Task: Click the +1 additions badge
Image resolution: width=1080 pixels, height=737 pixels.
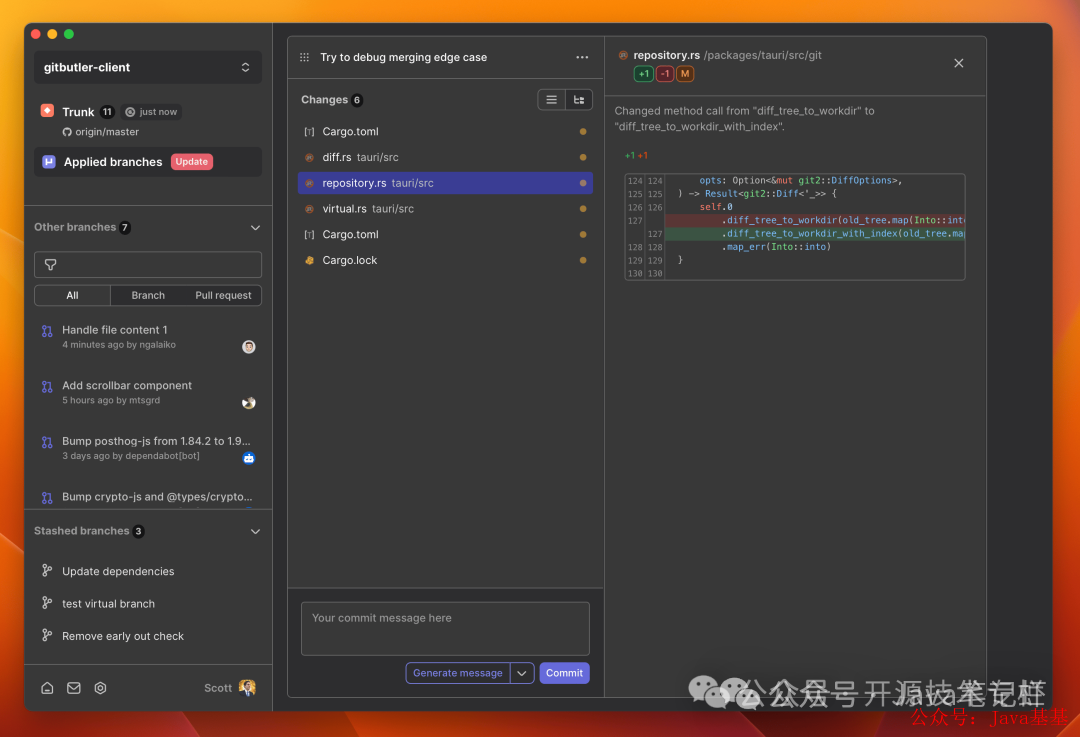Action: pyautogui.click(x=643, y=74)
